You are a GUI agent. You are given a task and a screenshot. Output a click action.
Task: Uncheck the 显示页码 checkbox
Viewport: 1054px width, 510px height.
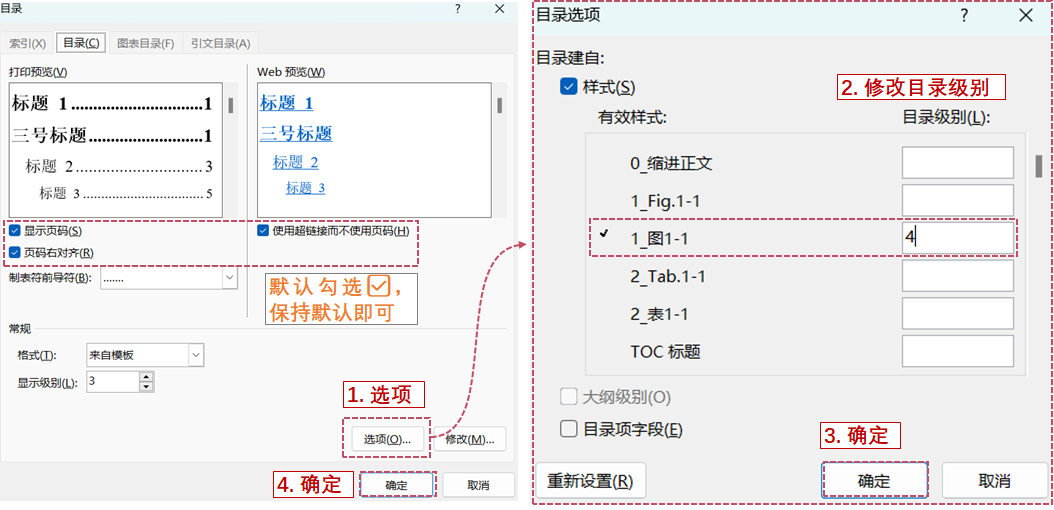click(15, 231)
